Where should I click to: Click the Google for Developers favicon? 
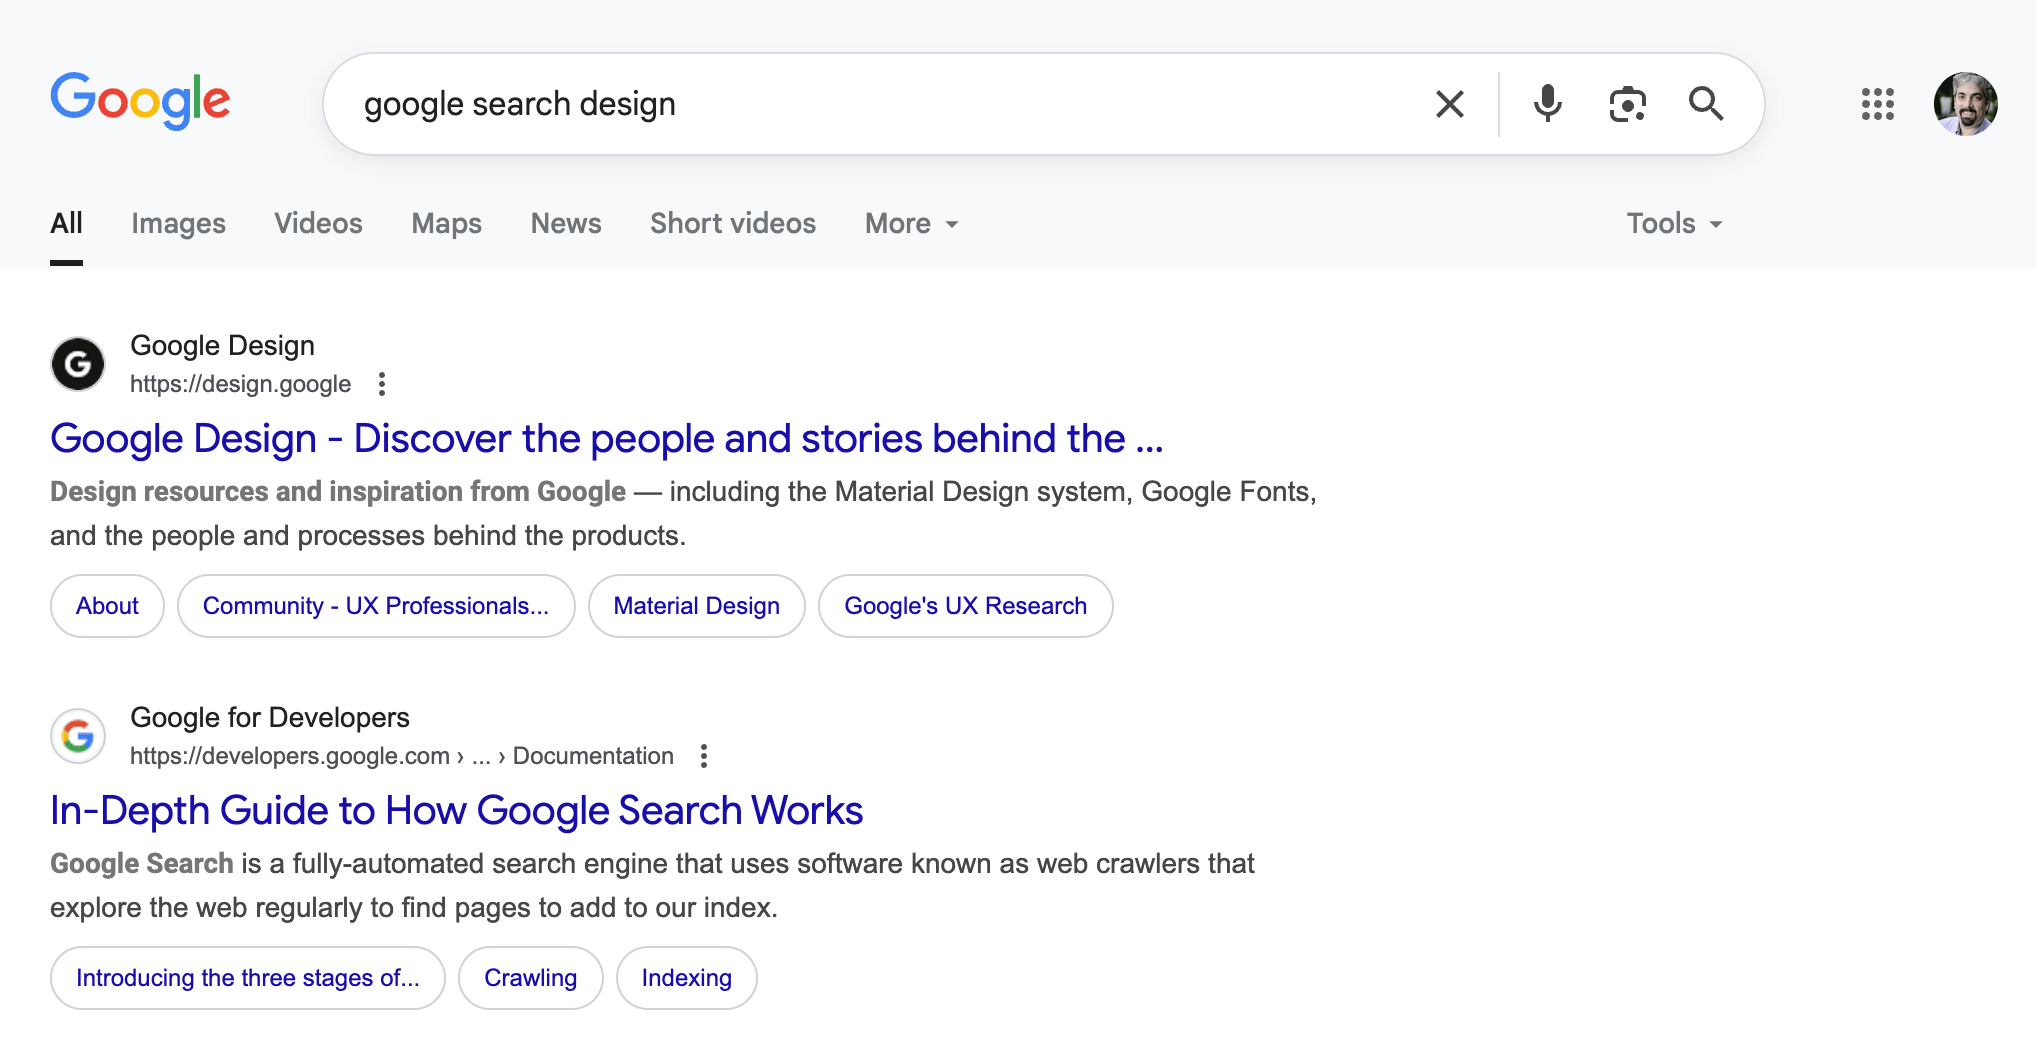tap(78, 736)
